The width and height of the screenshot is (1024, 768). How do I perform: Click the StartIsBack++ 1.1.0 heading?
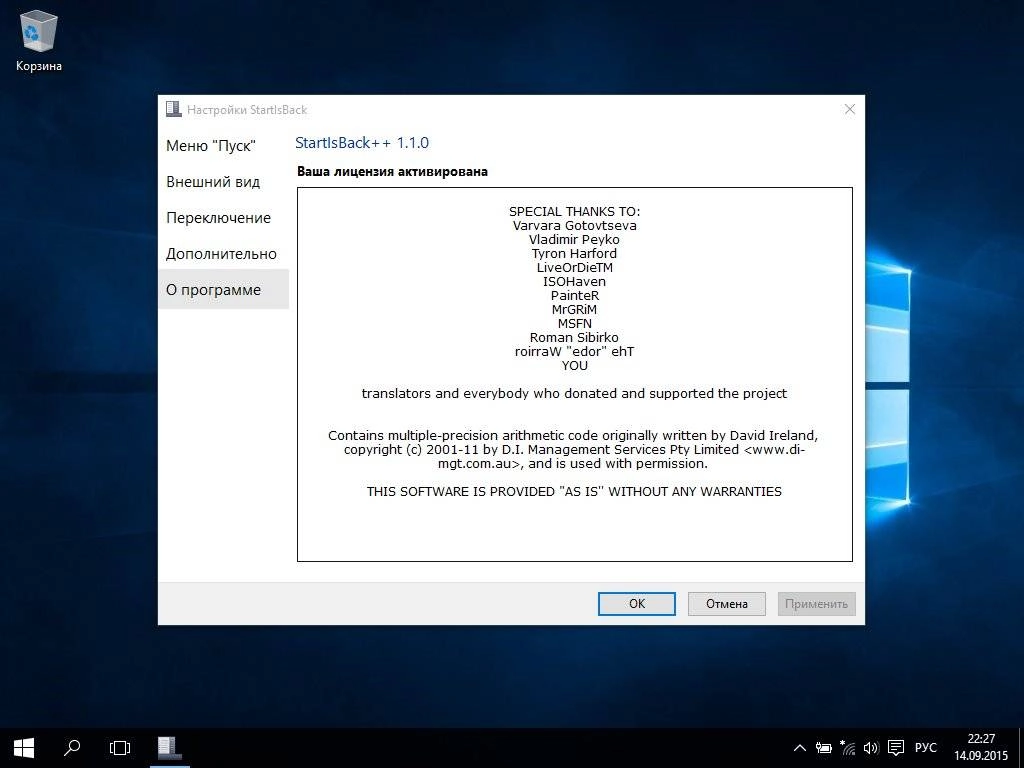coord(362,142)
